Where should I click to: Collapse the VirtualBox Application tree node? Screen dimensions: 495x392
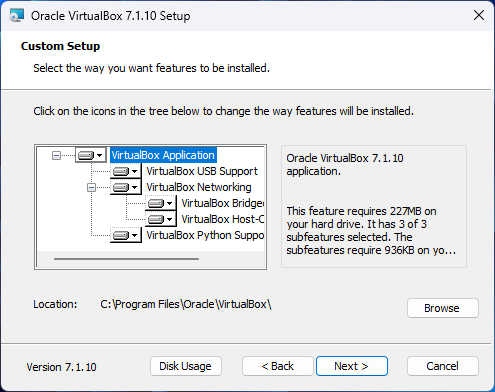coord(57,155)
